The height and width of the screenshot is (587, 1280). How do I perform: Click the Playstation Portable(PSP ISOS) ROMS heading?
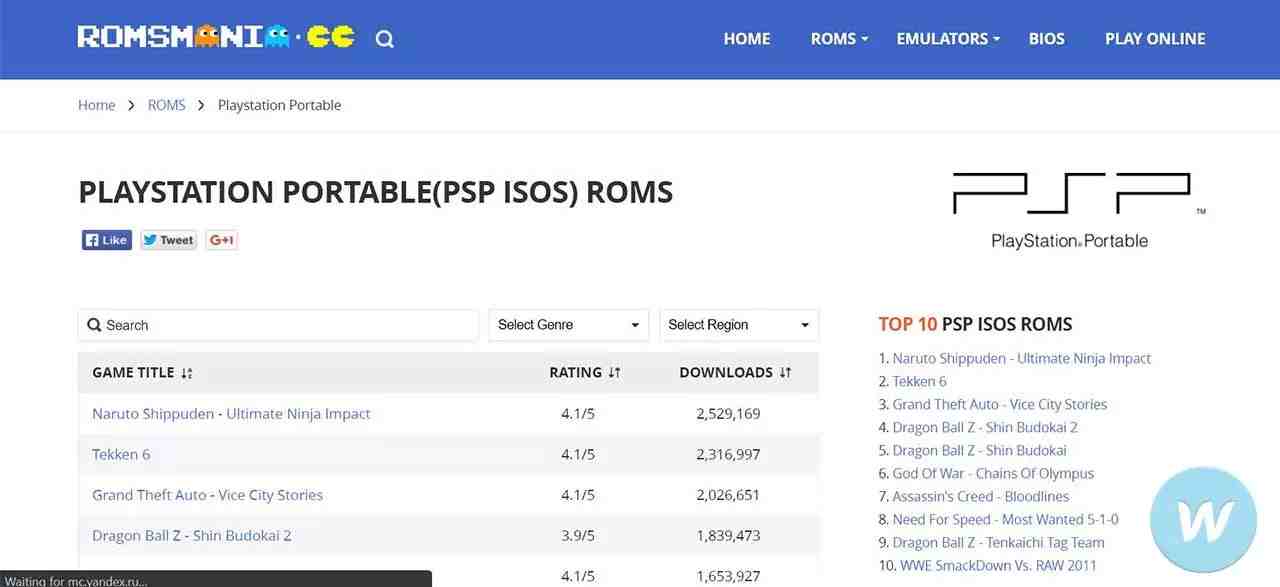[x=376, y=192]
